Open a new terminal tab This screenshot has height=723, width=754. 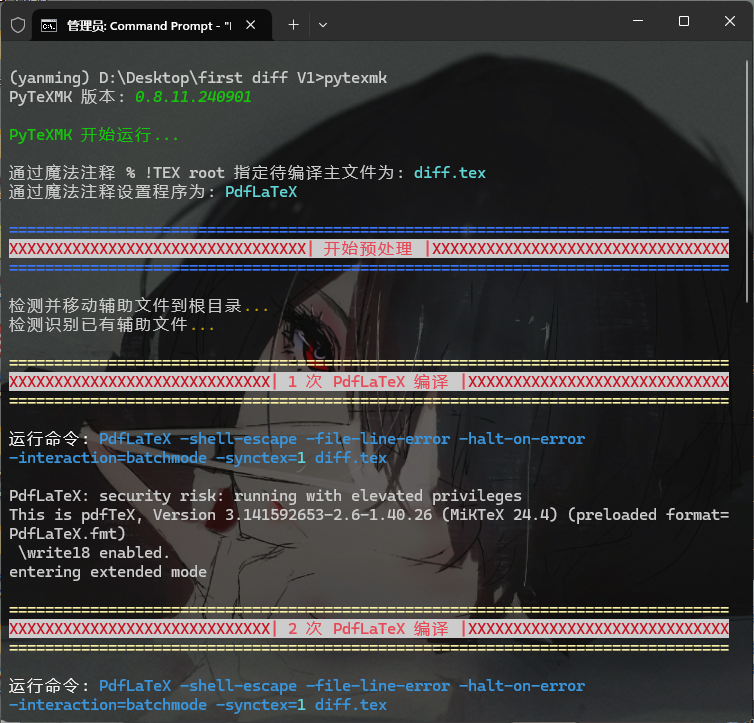click(x=293, y=25)
